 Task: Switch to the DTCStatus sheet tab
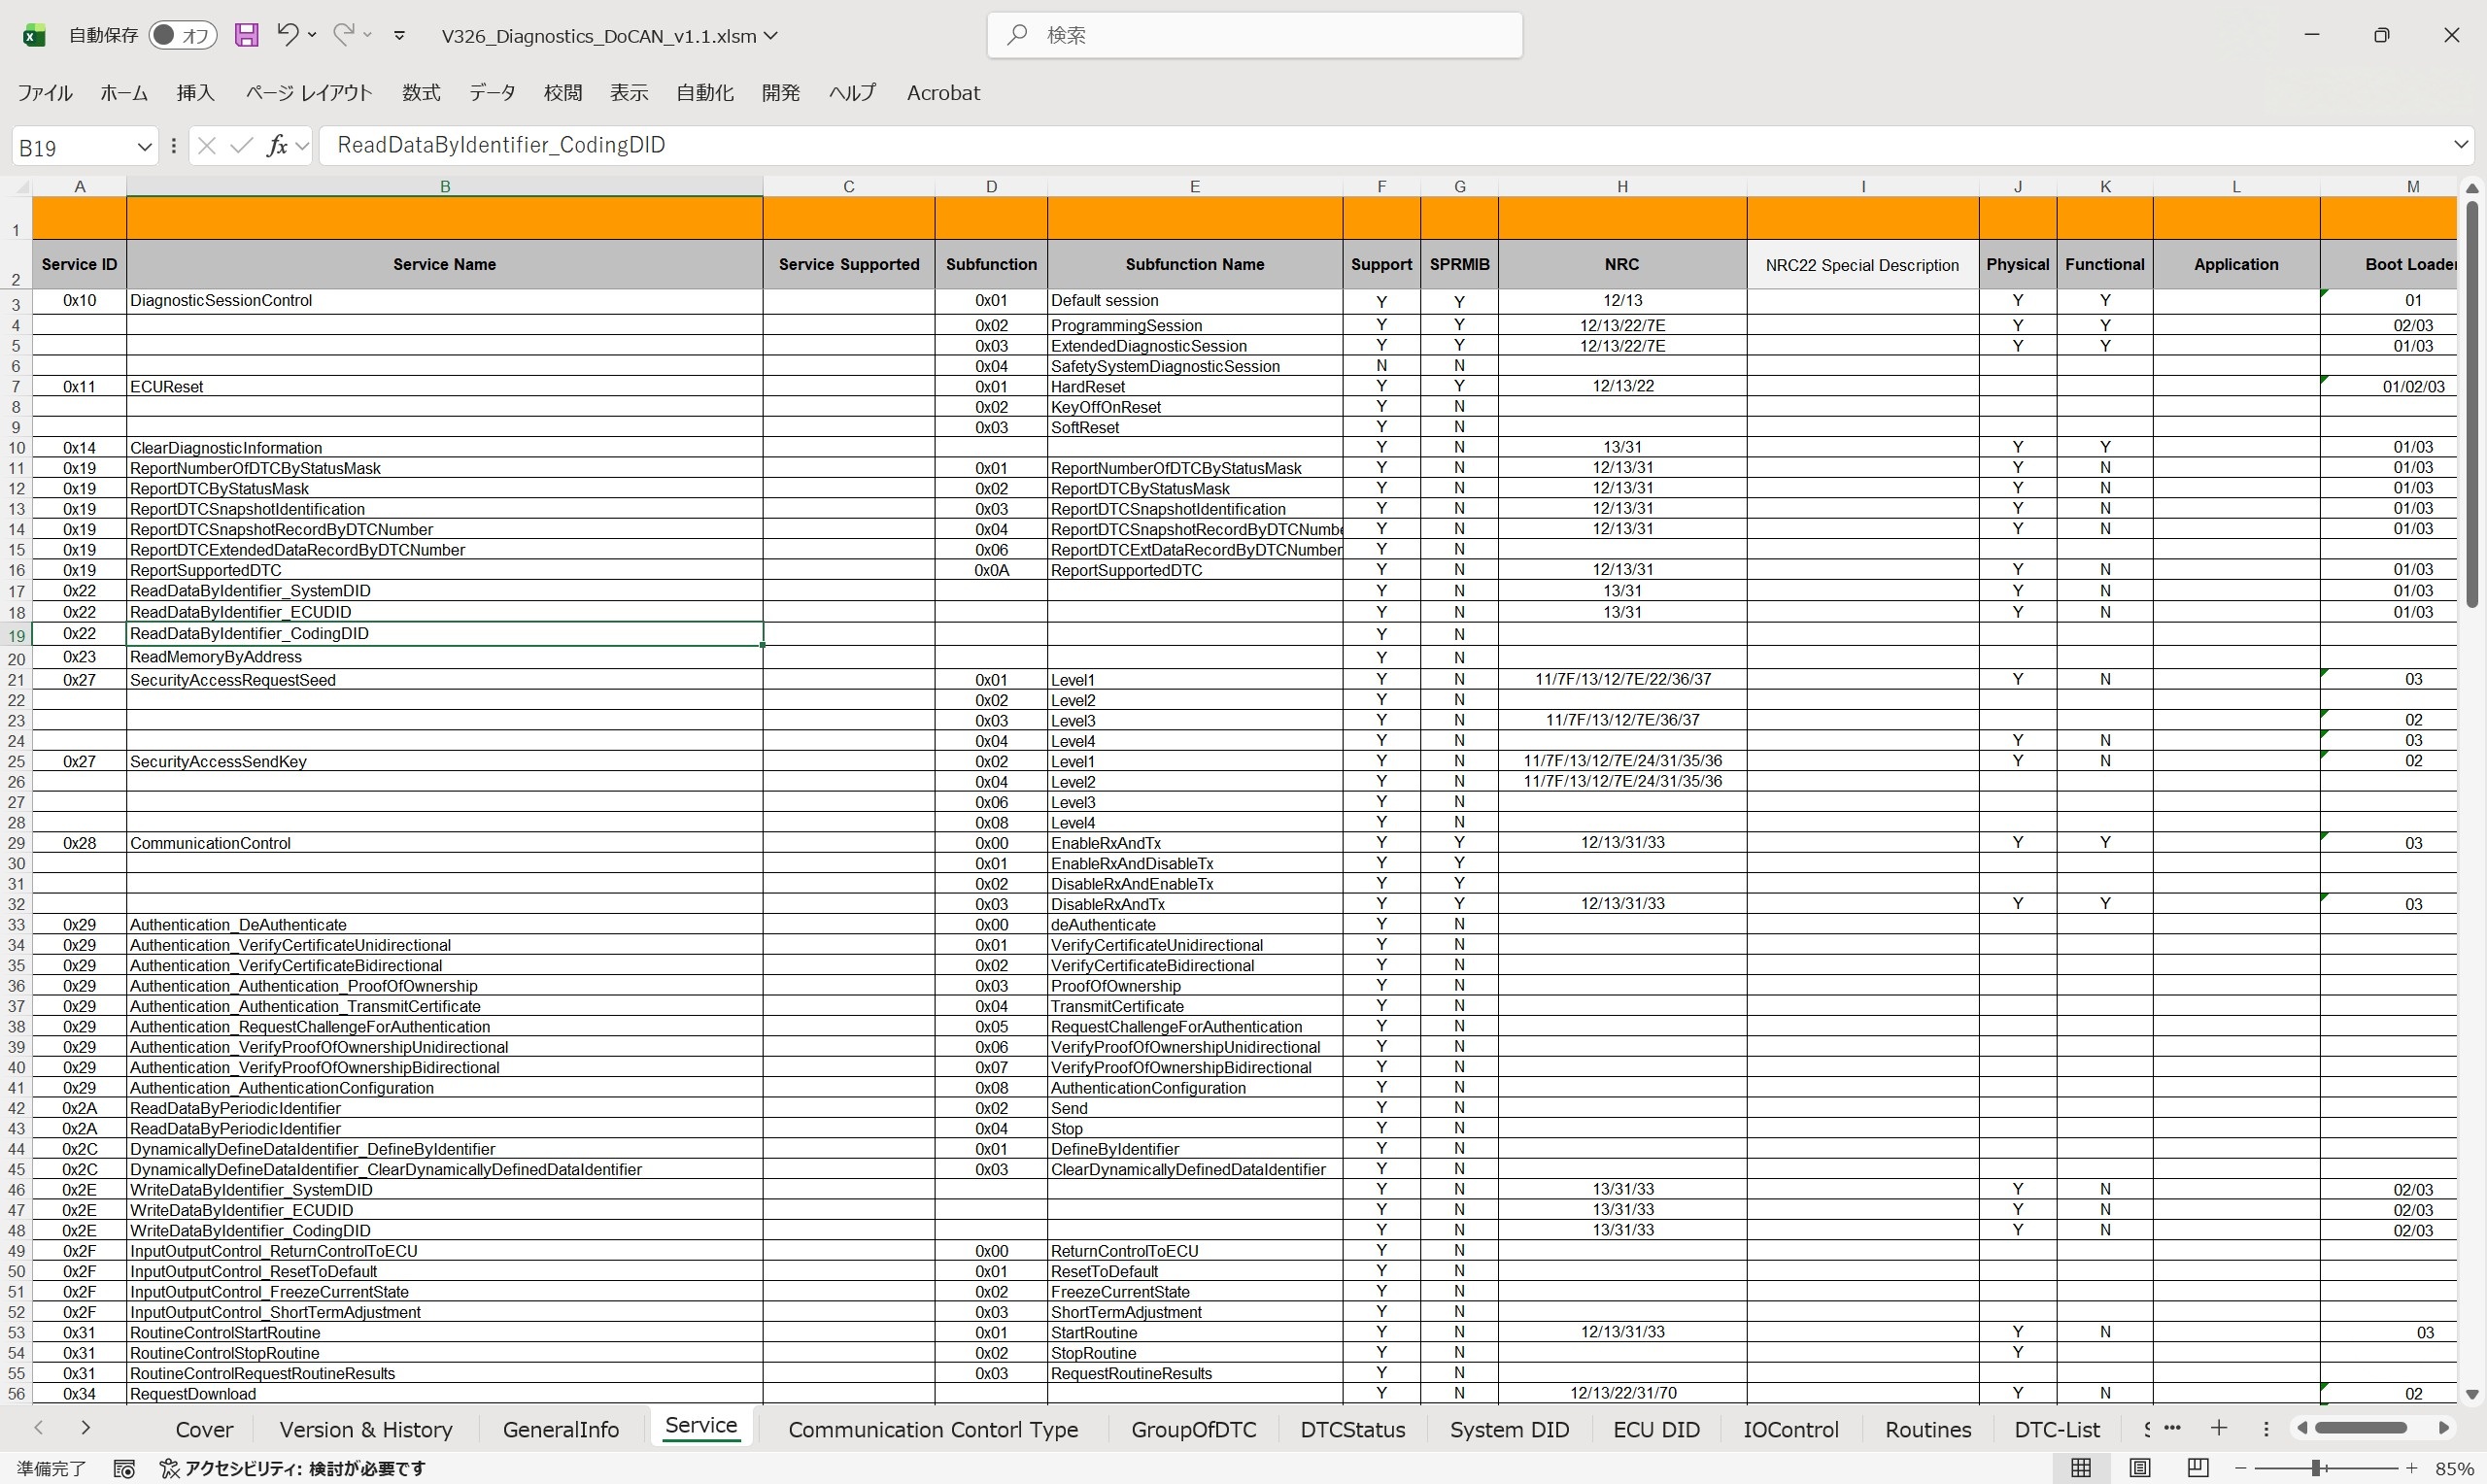(1352, 1430)
